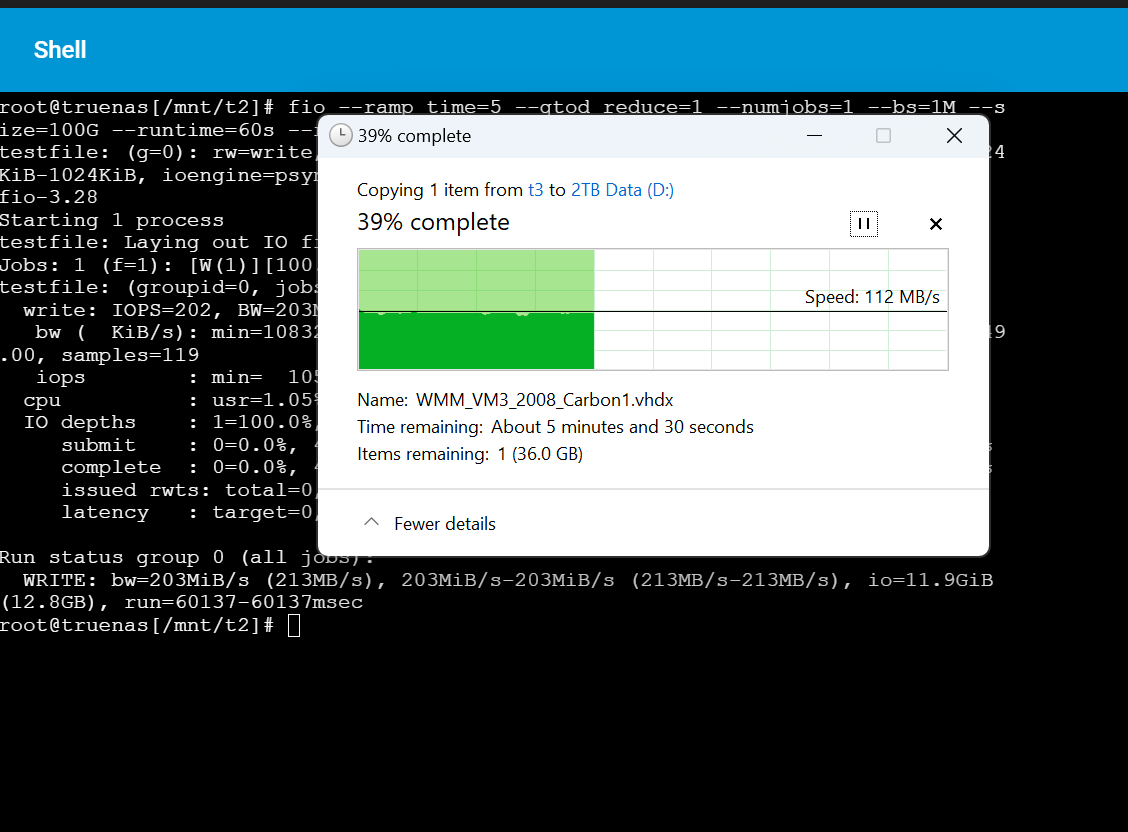Click the Items remaining 36.0 GB line
The image size is (1128, 832).
(470, 454)
